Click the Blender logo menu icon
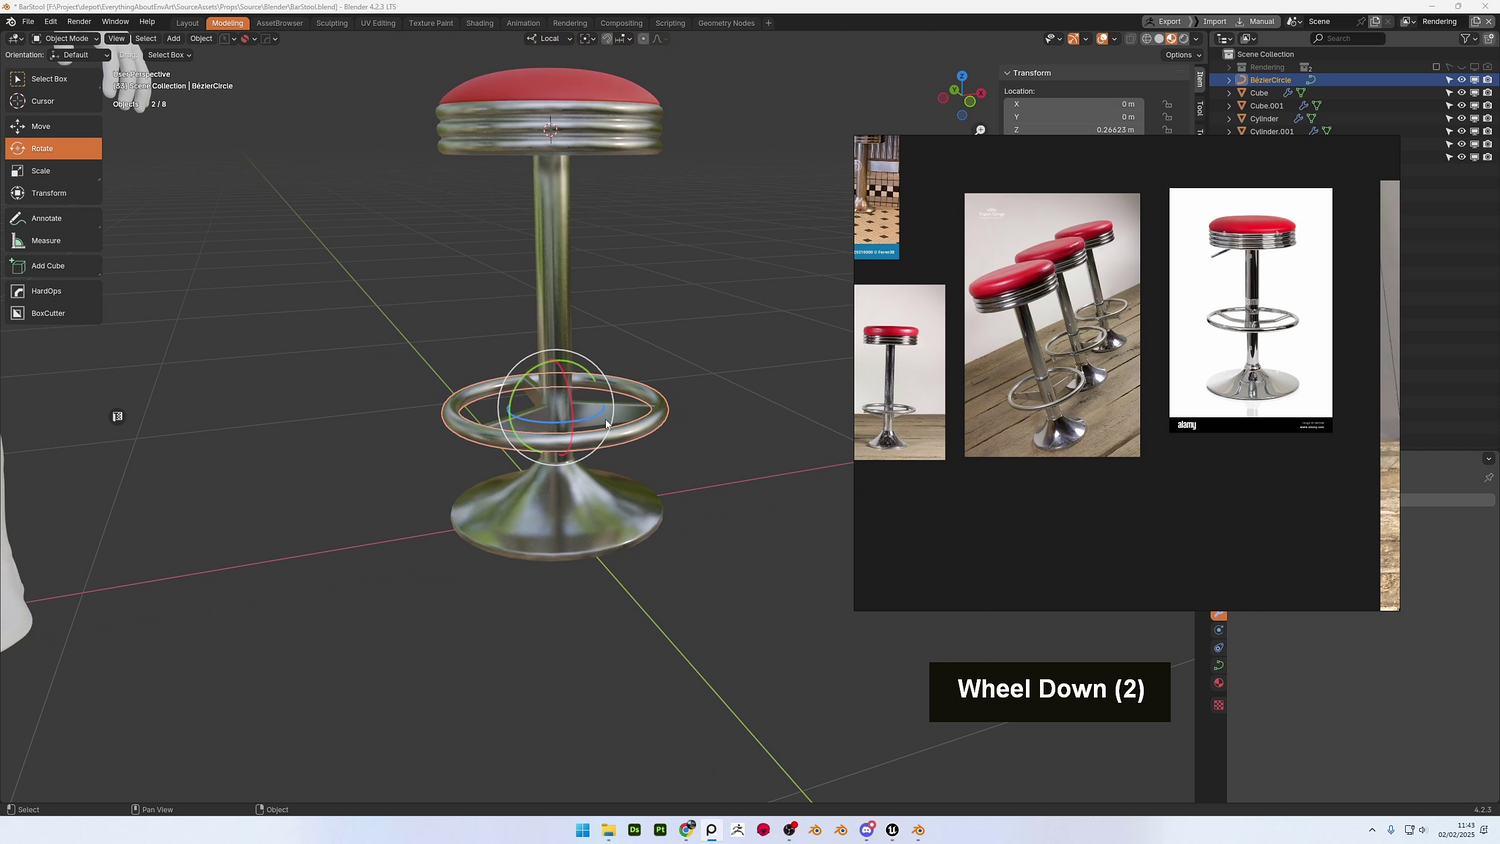Viewport: 1500px width, 844px height. (11, 22)
